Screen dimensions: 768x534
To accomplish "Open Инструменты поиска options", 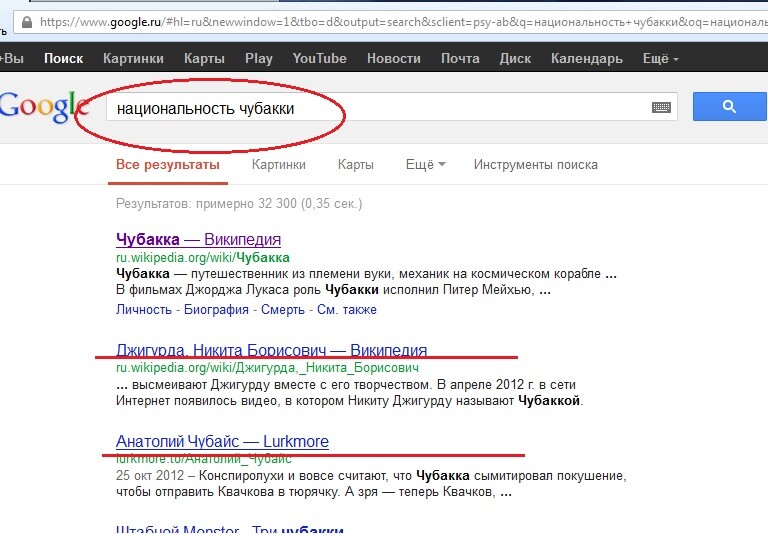I will pos(535,165).
